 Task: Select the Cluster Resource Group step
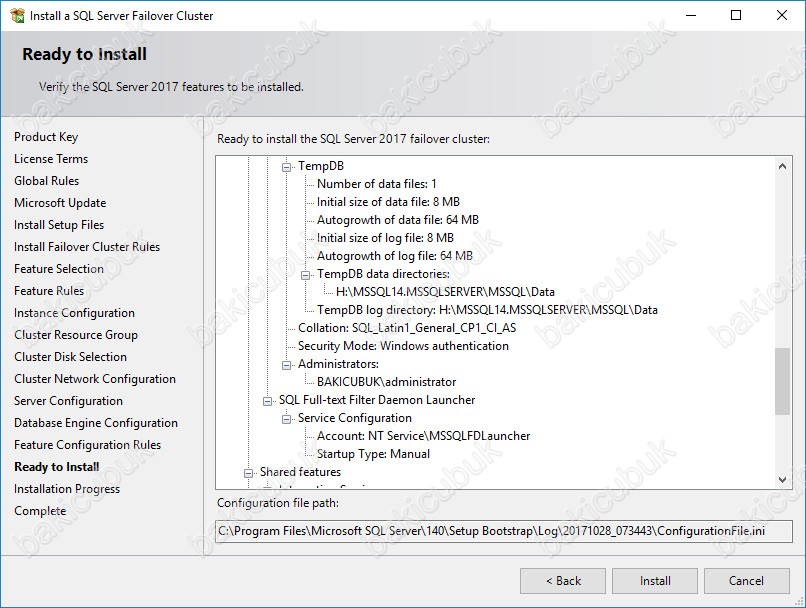pyautogui.click(x=76, y=335)
